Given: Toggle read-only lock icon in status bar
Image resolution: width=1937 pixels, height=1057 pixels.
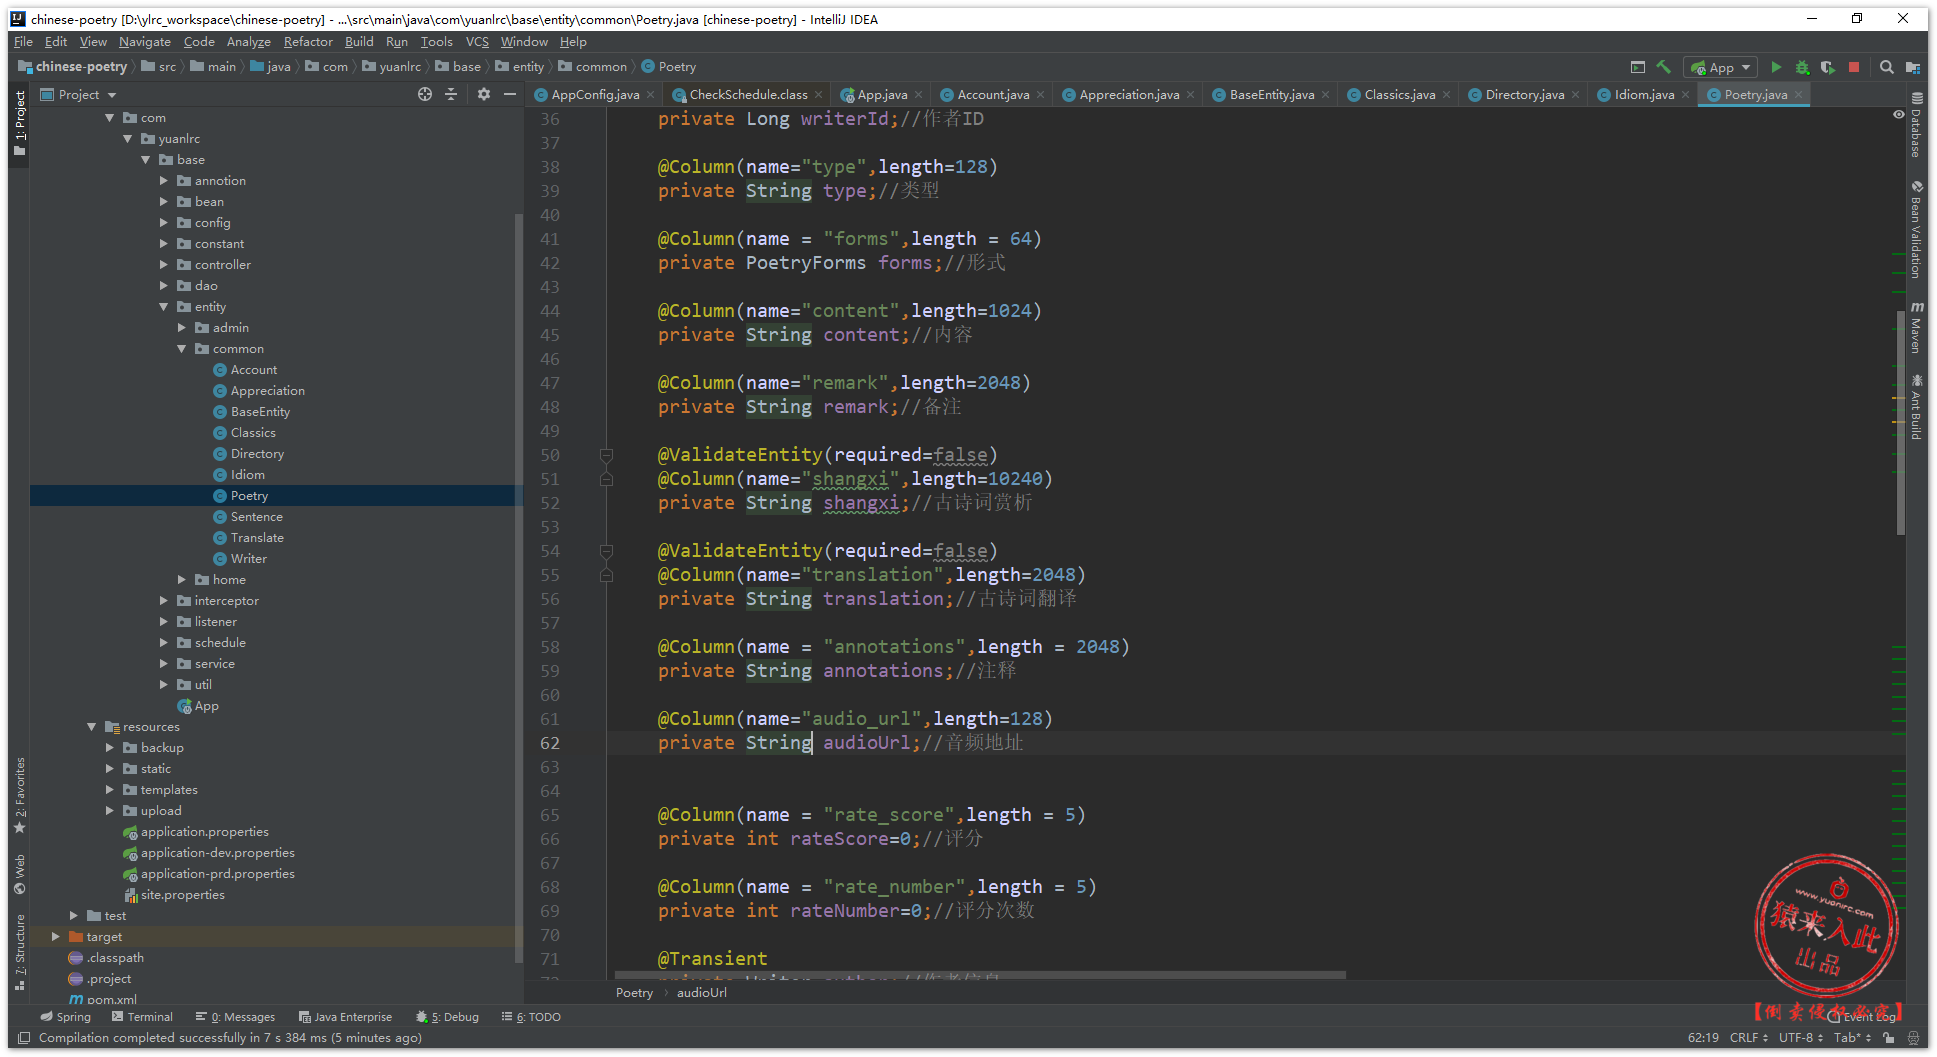Looking at the screenshot, I should 1888,1038.
